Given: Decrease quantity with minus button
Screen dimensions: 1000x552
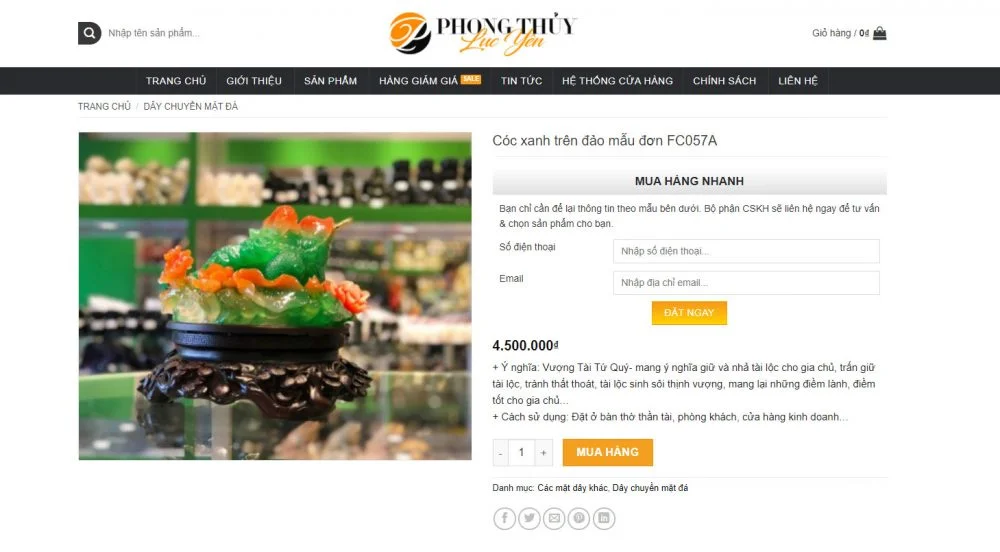Looking at the screenshot, I should tap(501, 453).
